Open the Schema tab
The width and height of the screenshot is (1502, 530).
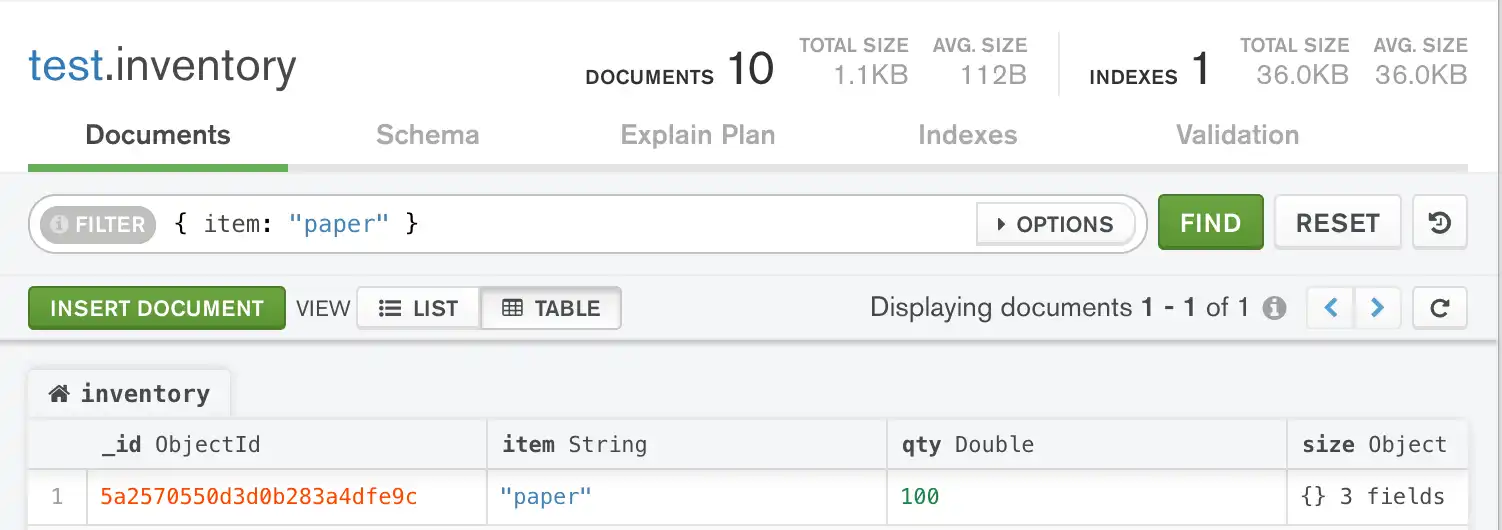pyautogui.click(x=427, y=135)
